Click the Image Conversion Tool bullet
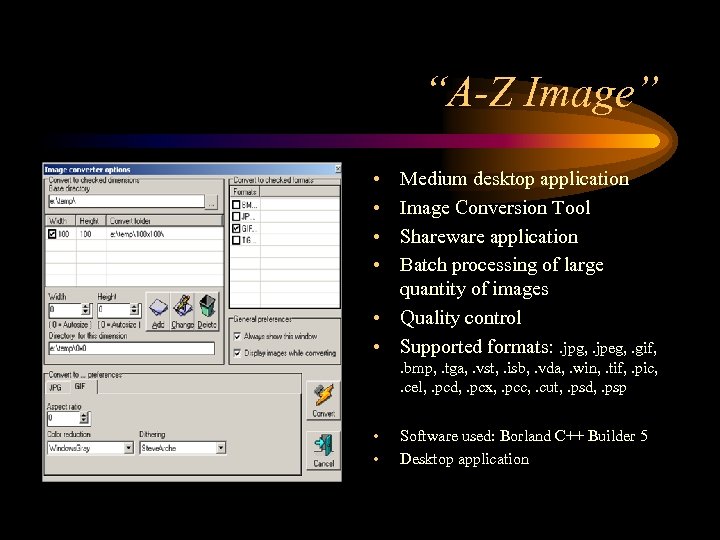 click(x=495, y=208)
